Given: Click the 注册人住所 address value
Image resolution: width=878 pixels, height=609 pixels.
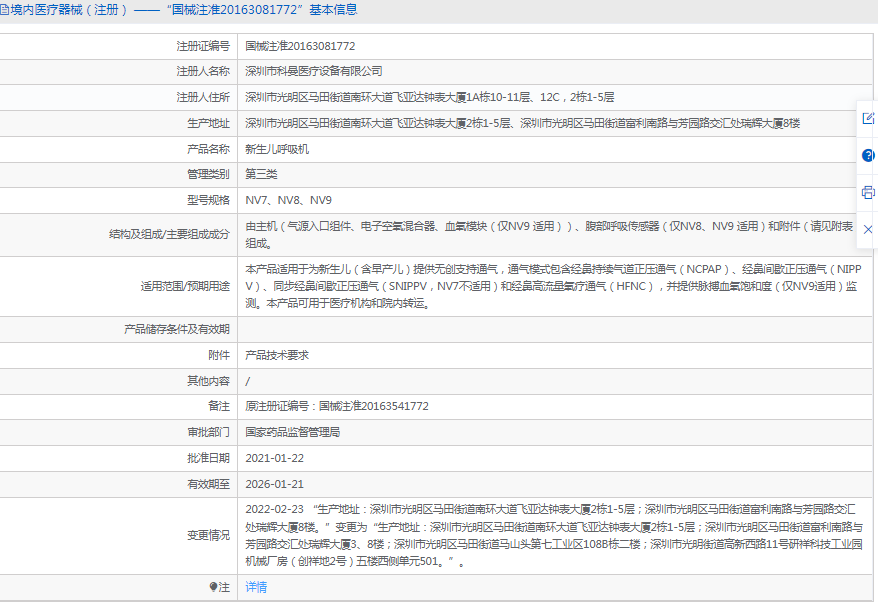Looking at the screenshot, I should [429, 97].
